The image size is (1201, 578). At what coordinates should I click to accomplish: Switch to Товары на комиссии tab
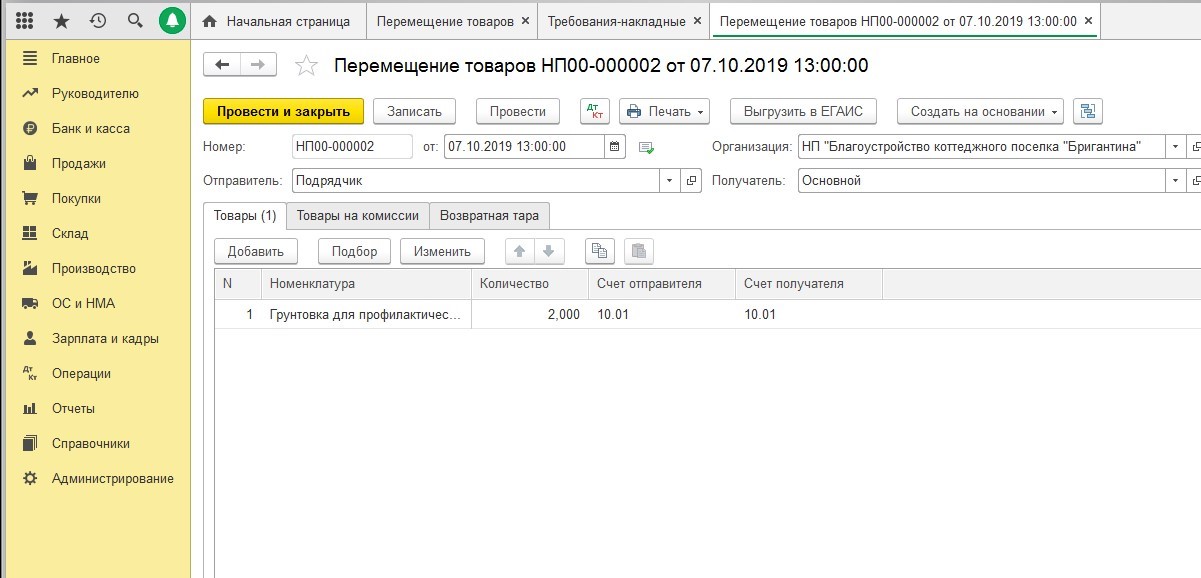tap(358, 216)
